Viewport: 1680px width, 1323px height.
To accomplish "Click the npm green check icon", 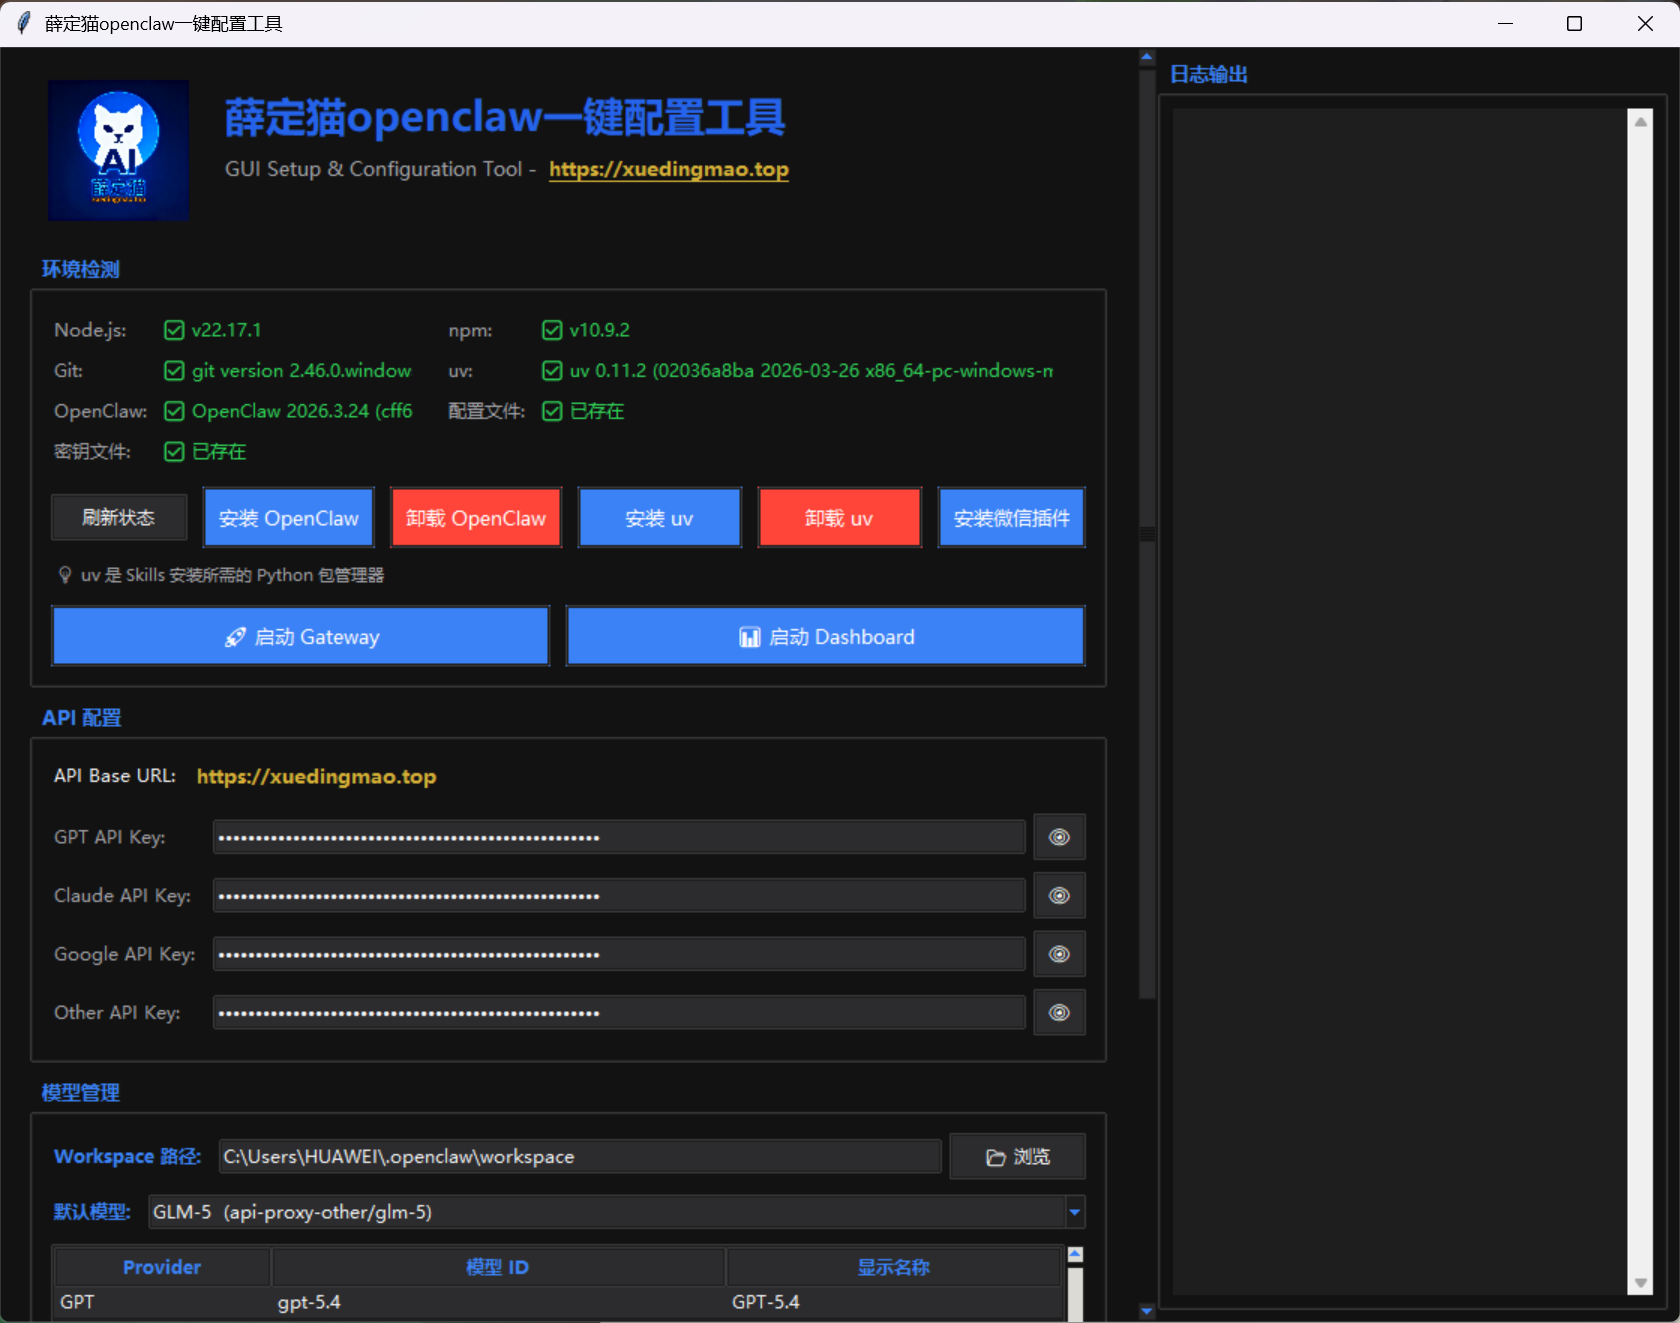I will coord(552,330).
